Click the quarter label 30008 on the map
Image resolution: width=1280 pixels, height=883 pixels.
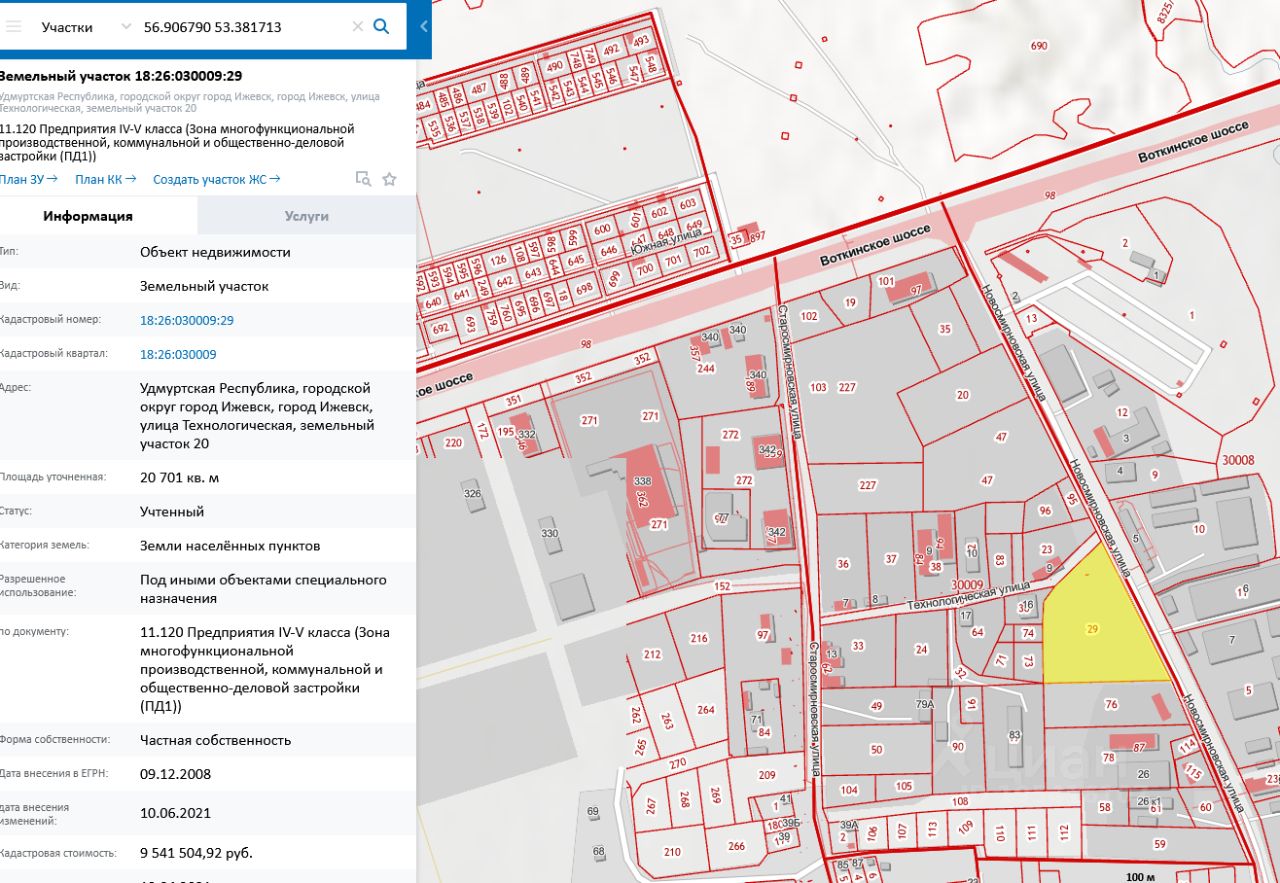[1237, 460]
